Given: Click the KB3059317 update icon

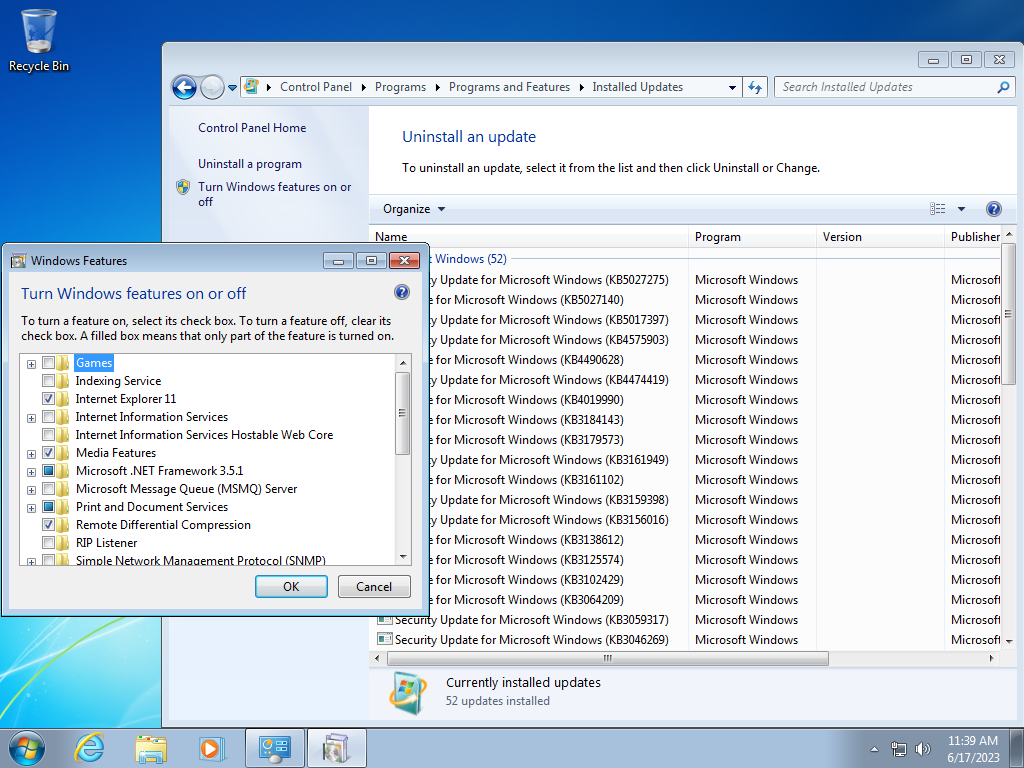Looking at the screenshot, I should pyautogui.click(x=385, y=619).
